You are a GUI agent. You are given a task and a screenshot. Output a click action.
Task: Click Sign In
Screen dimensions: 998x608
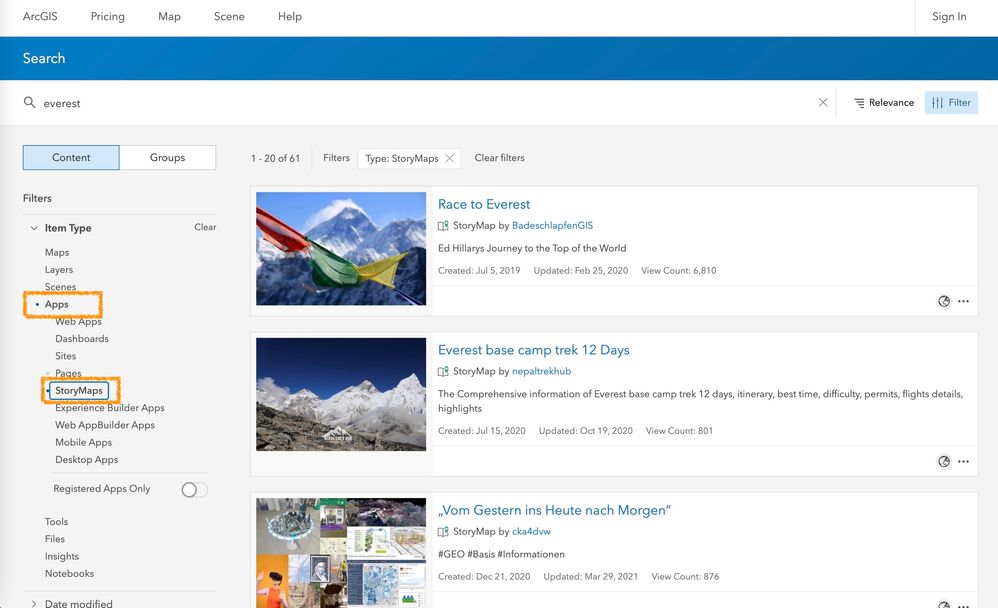click(949, 17)
